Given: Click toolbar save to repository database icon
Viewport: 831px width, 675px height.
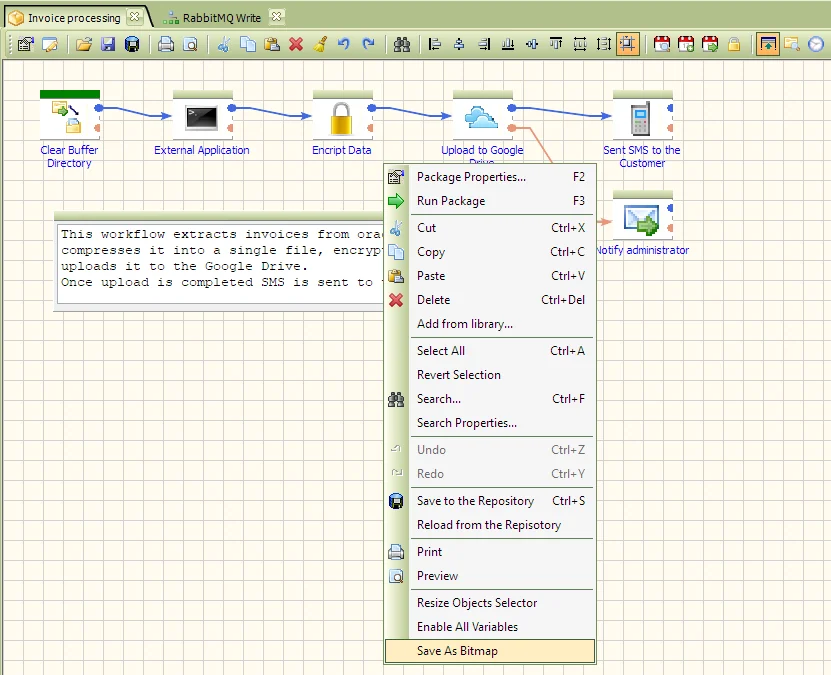Looking at the screenshot, I should pyautogui.click(x=132, y=44).
